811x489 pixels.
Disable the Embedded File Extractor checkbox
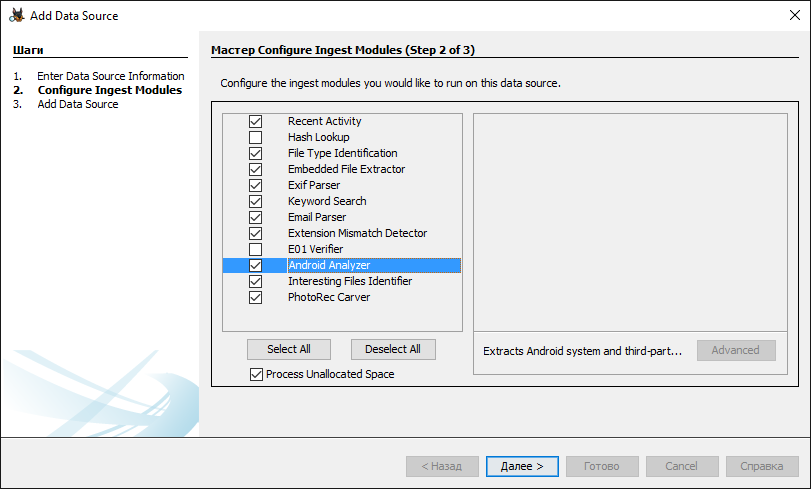click(x=256, y=170)
